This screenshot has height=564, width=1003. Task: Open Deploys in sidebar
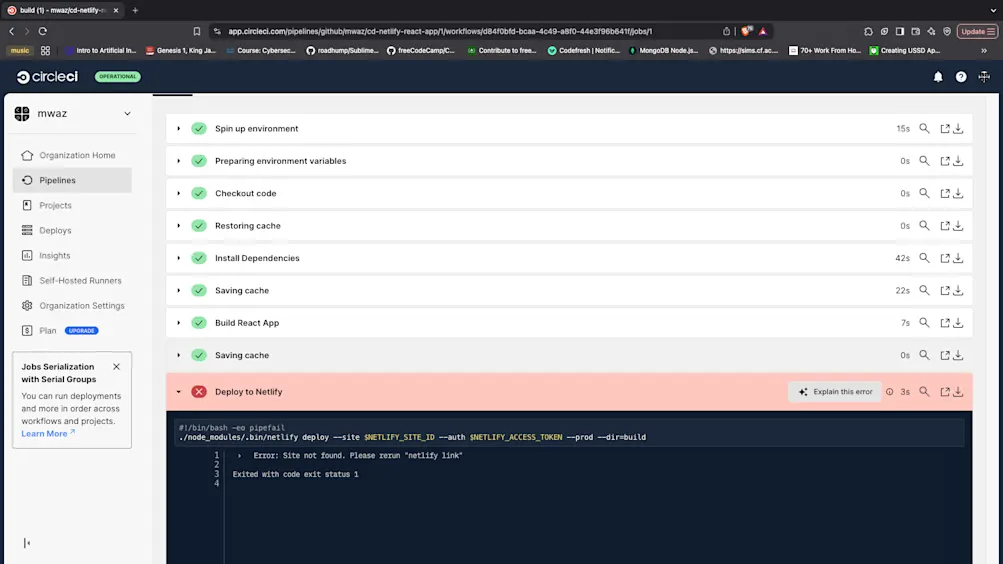(x=72, y=230)
